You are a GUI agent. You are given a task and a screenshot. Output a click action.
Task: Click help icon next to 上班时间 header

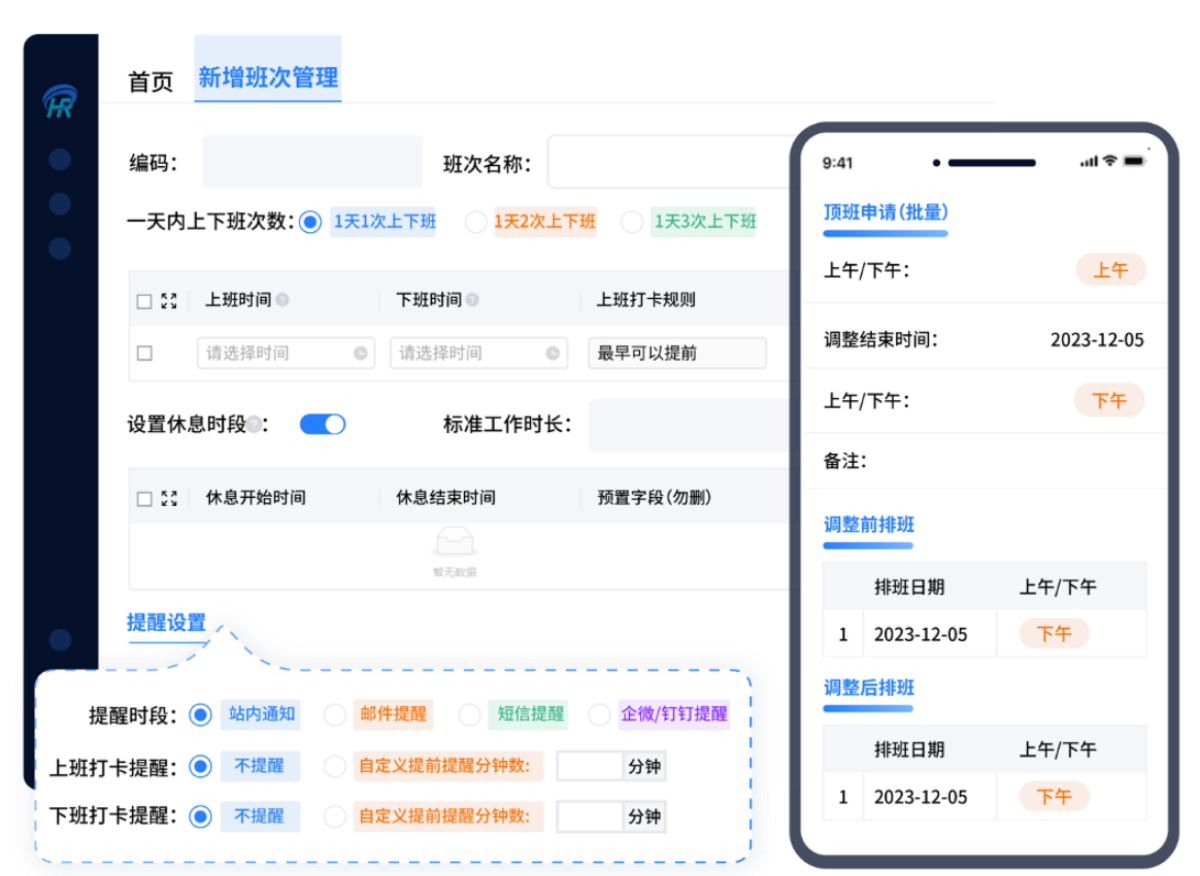pyautogui.click(x=282, y=300)
